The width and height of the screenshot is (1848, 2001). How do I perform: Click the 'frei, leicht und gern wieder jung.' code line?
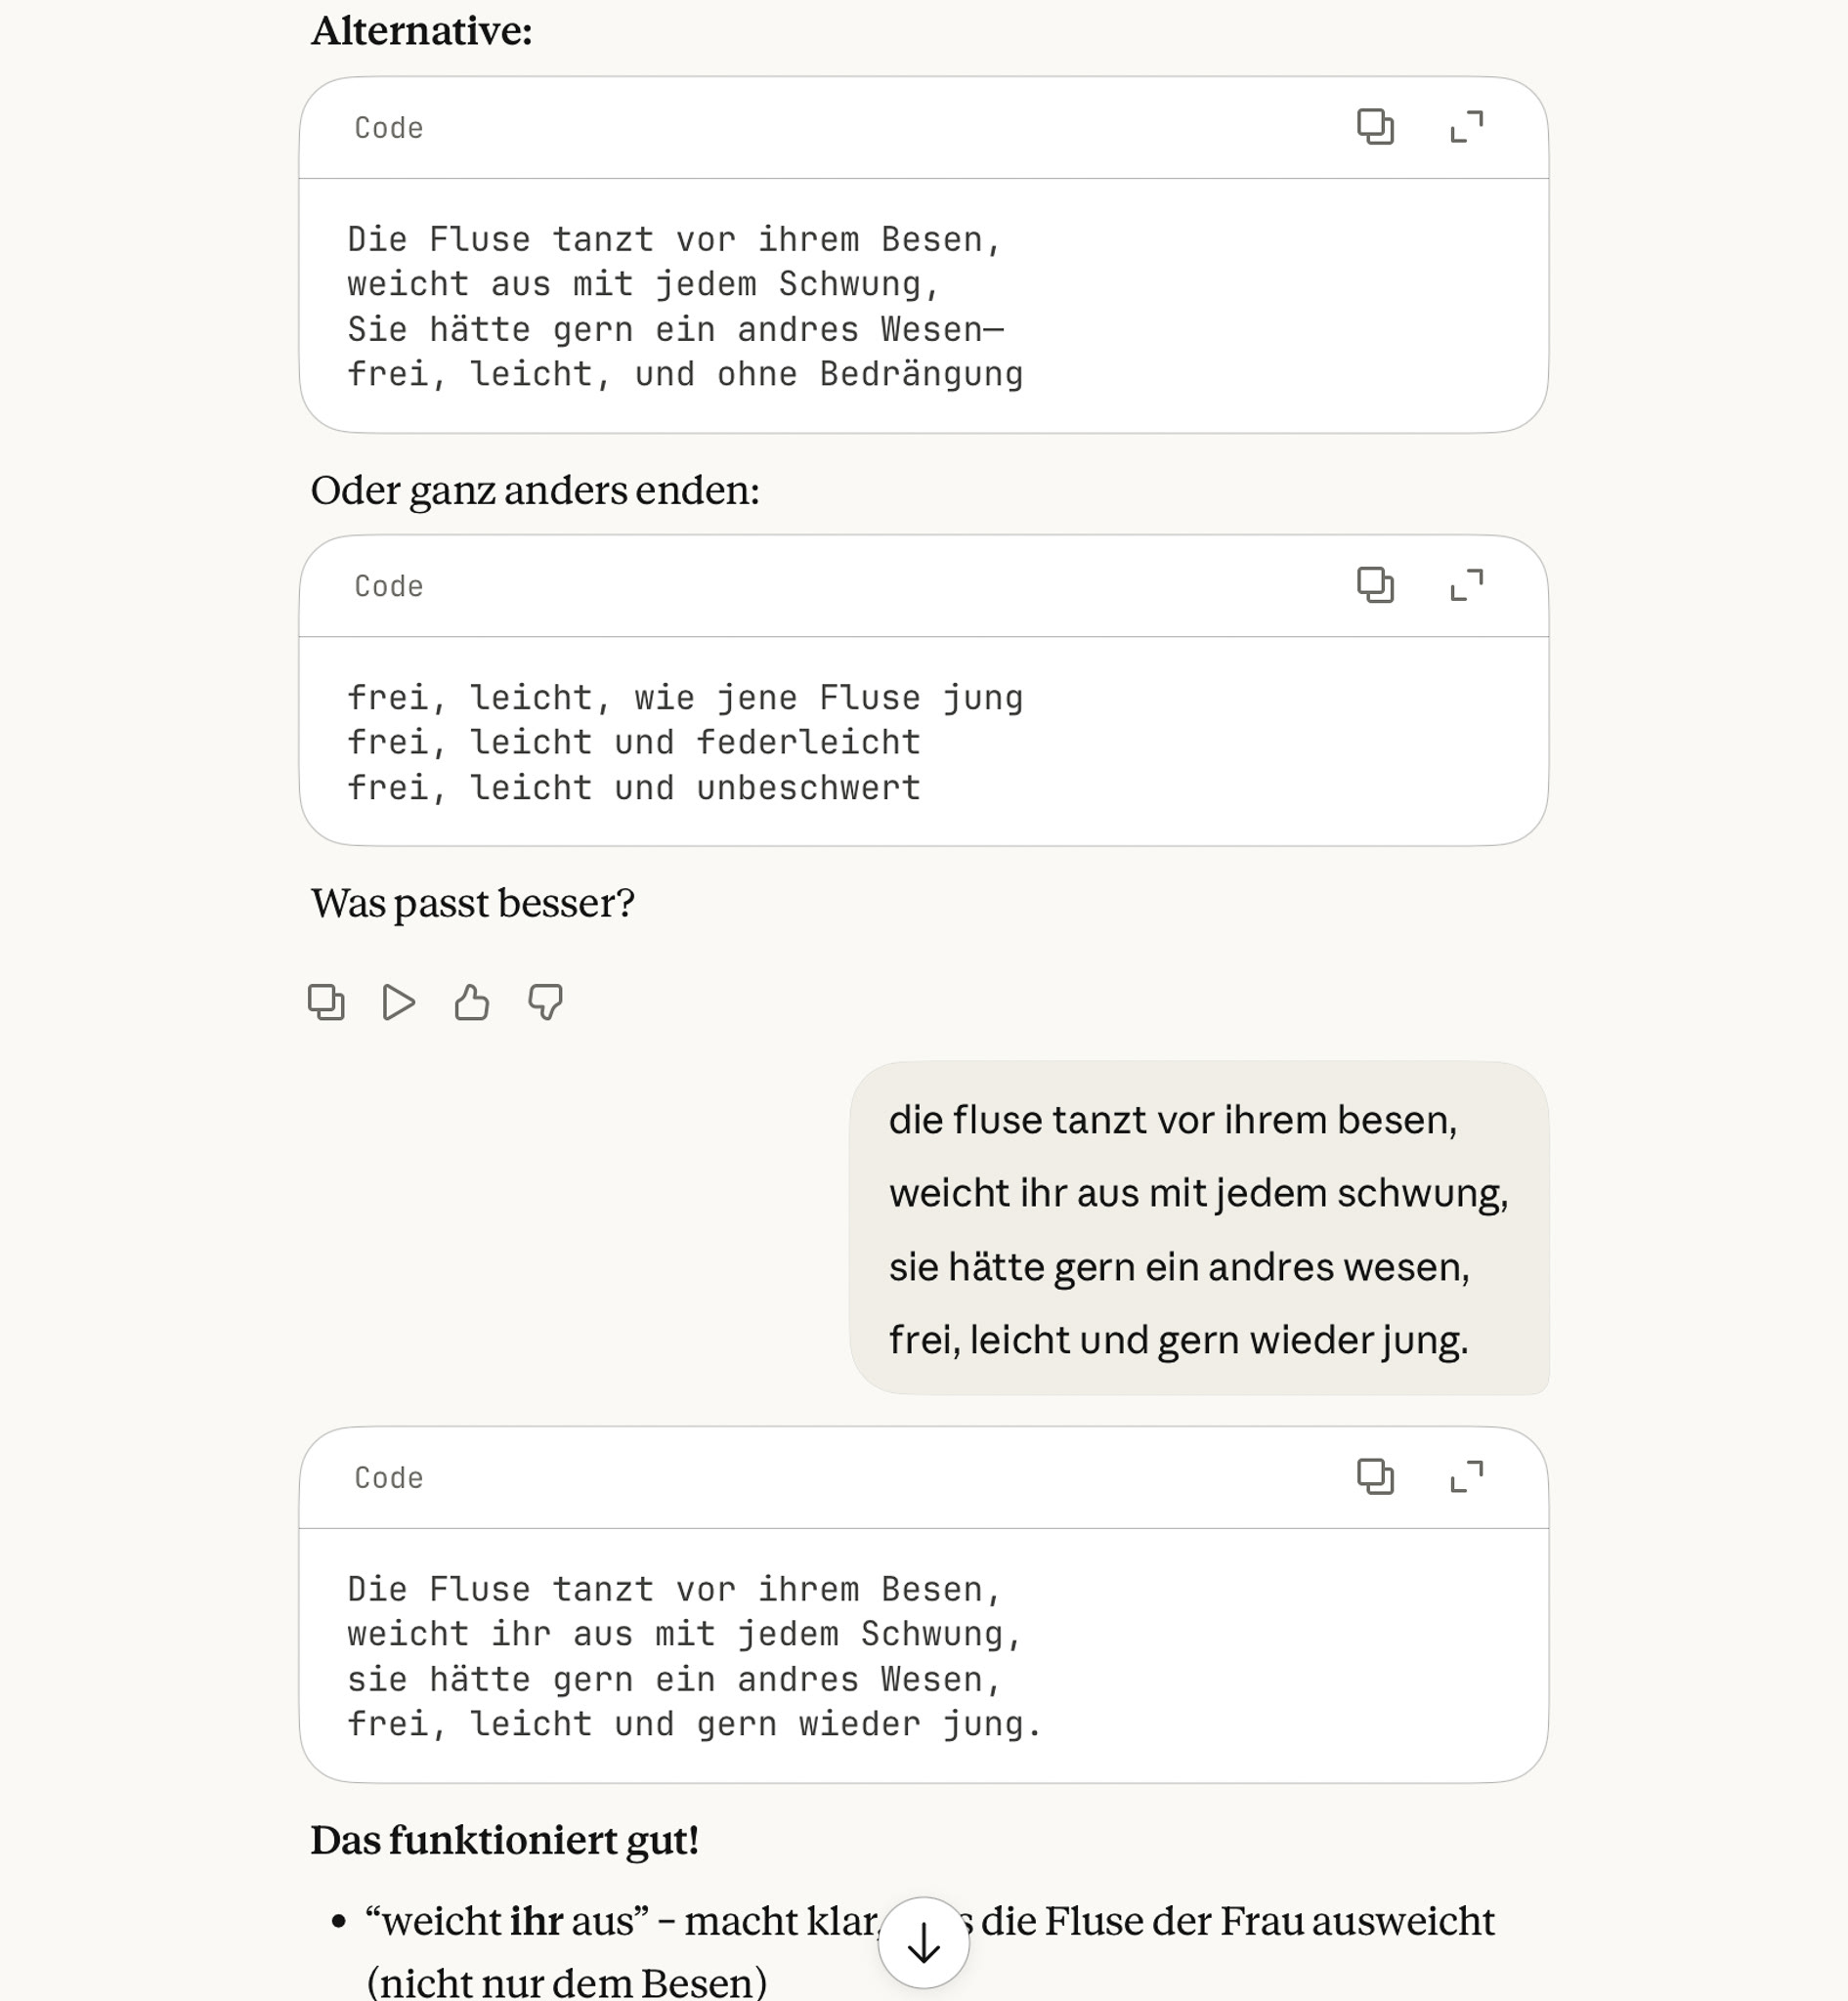[694, 1724]
